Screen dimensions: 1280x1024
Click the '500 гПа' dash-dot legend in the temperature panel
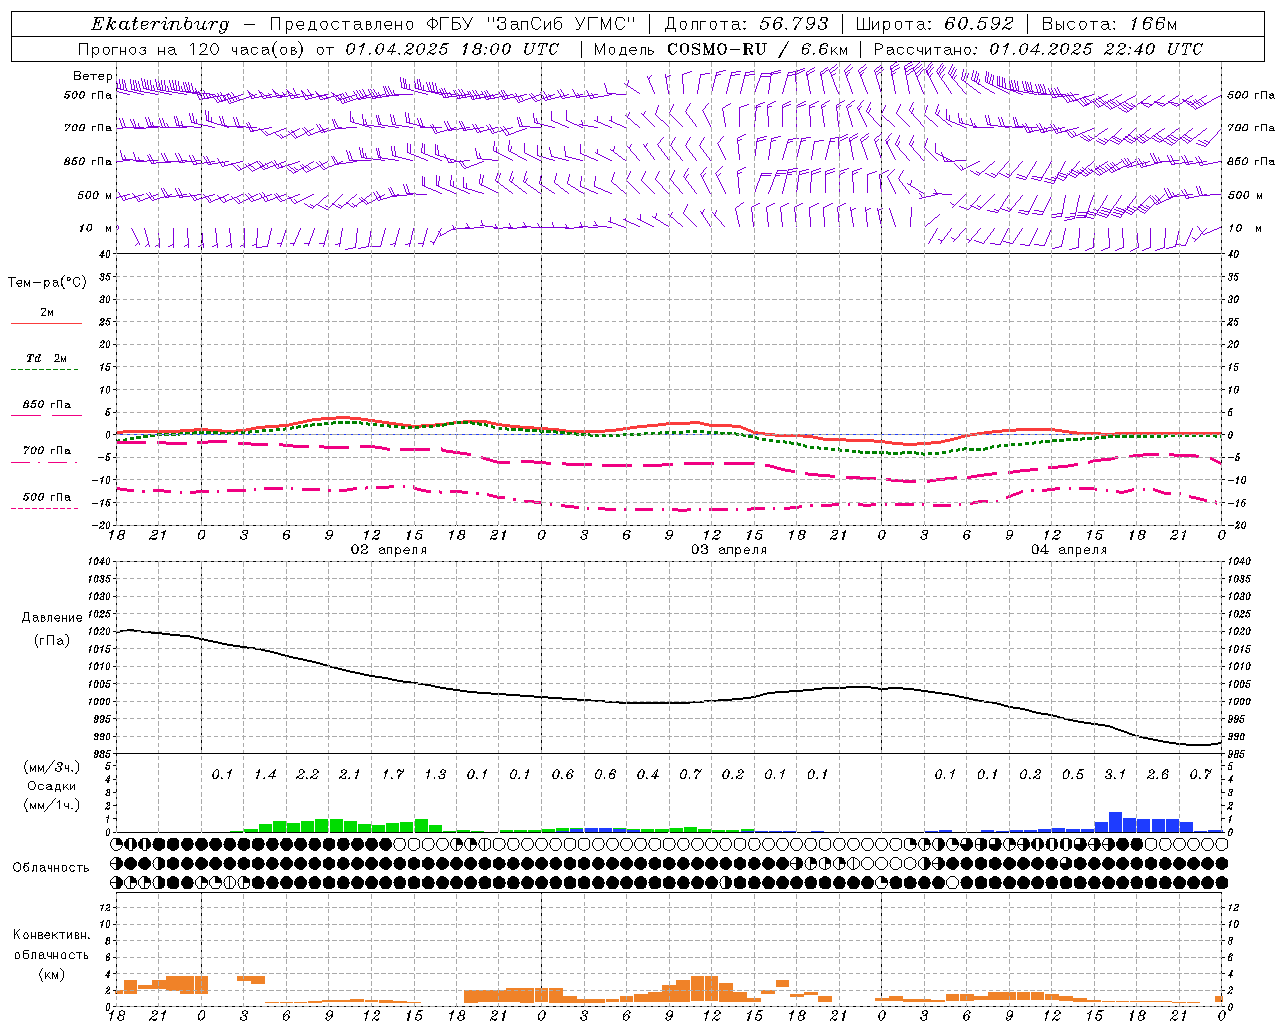(46, 500)
